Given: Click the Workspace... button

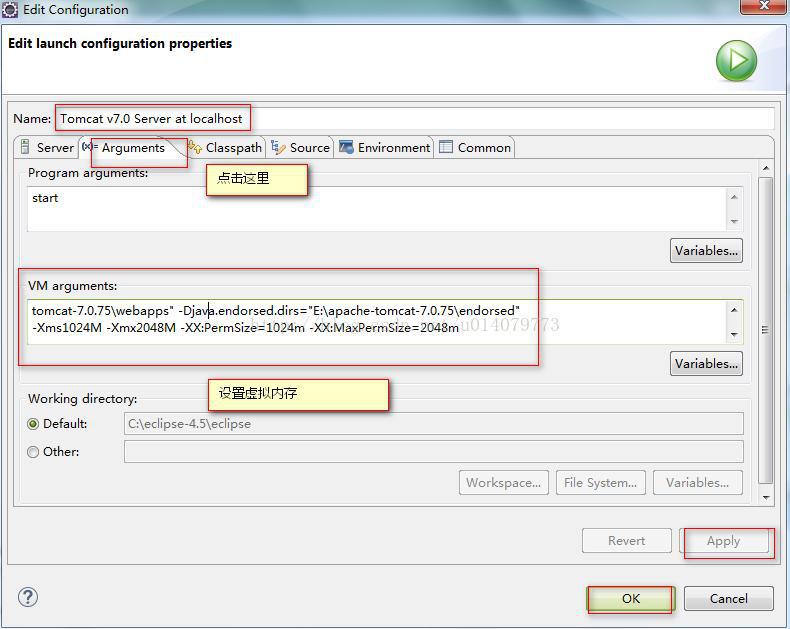Looking at the screenshot, I should pyautogui.click(x=503, y=483).
